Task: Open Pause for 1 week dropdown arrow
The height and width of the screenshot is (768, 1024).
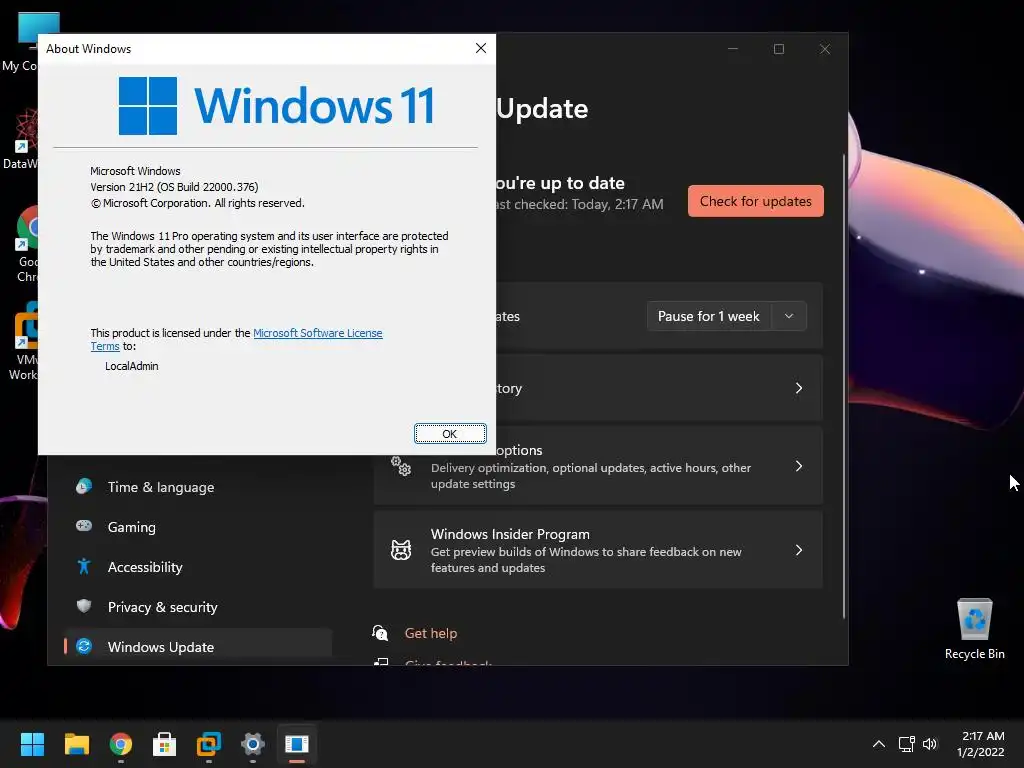Action: (x=789, y=316)
